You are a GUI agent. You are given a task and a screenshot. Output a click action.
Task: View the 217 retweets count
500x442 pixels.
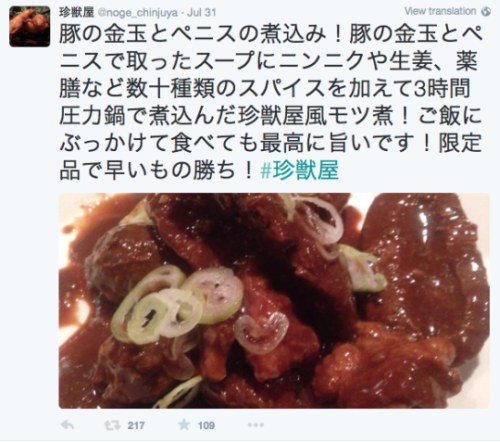tap(136, 426)
